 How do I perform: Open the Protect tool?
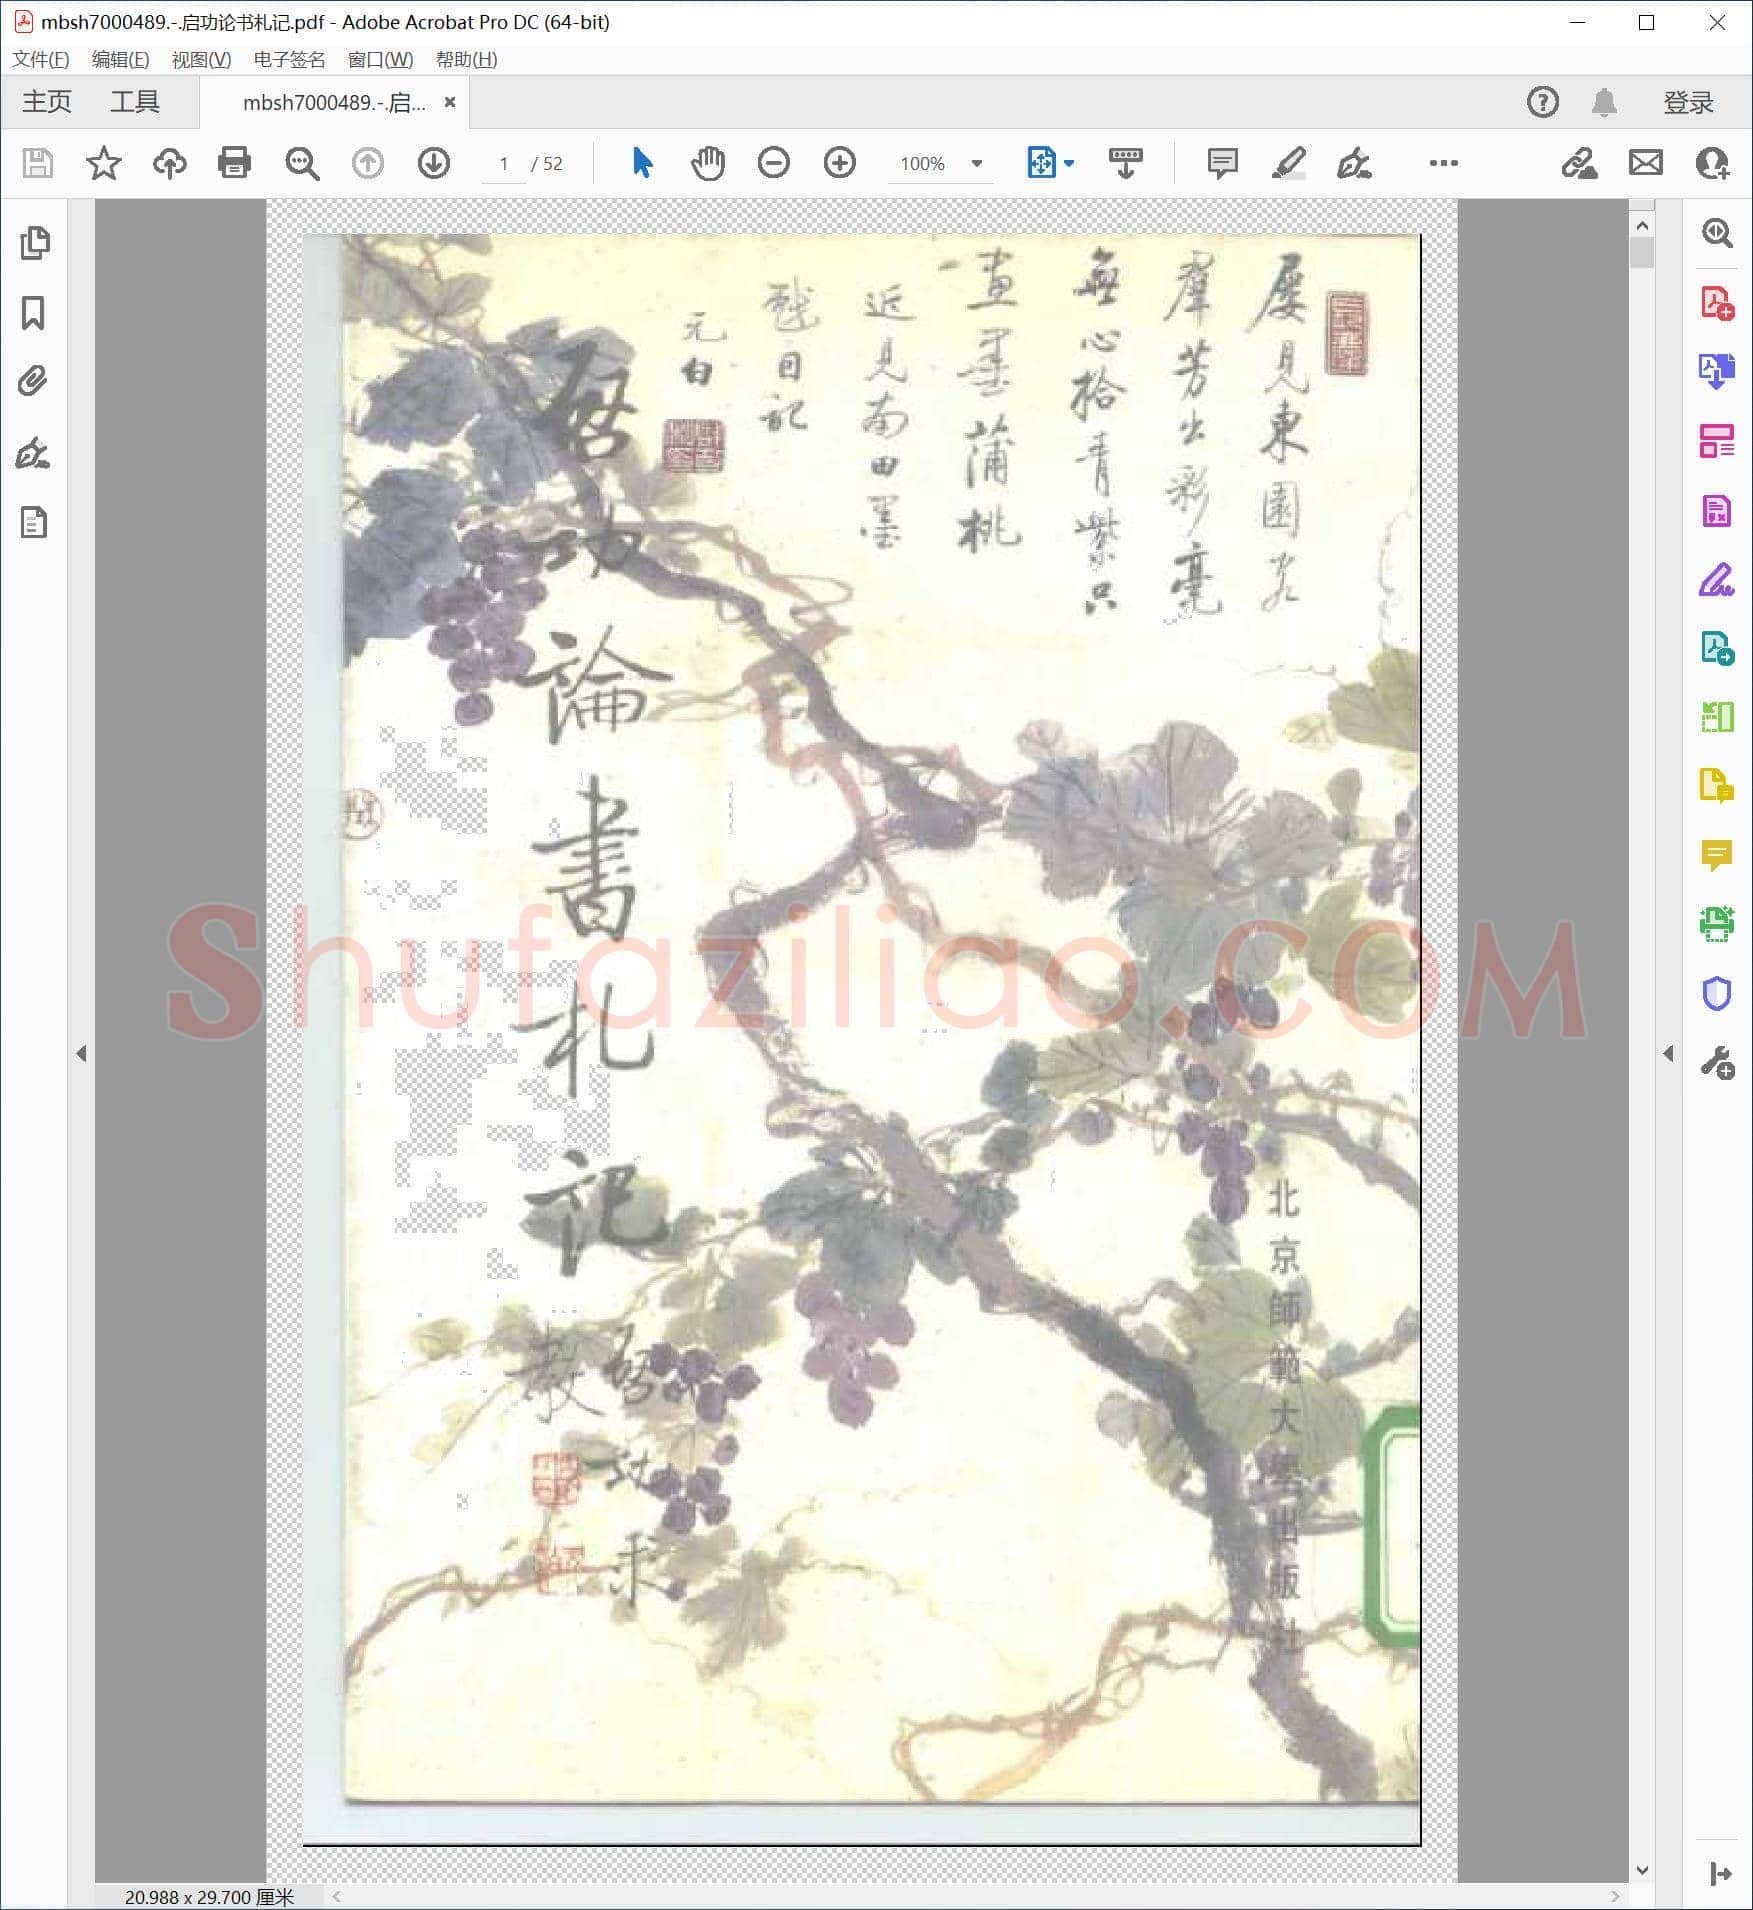tap(1717, 993)
